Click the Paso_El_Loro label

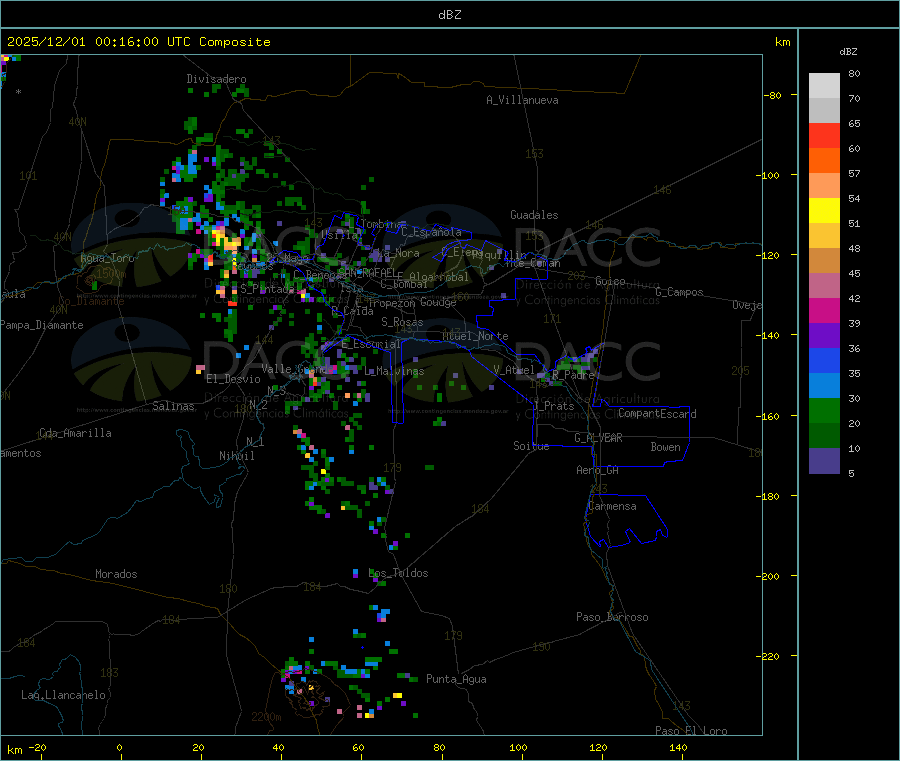(x=691, y=731)
